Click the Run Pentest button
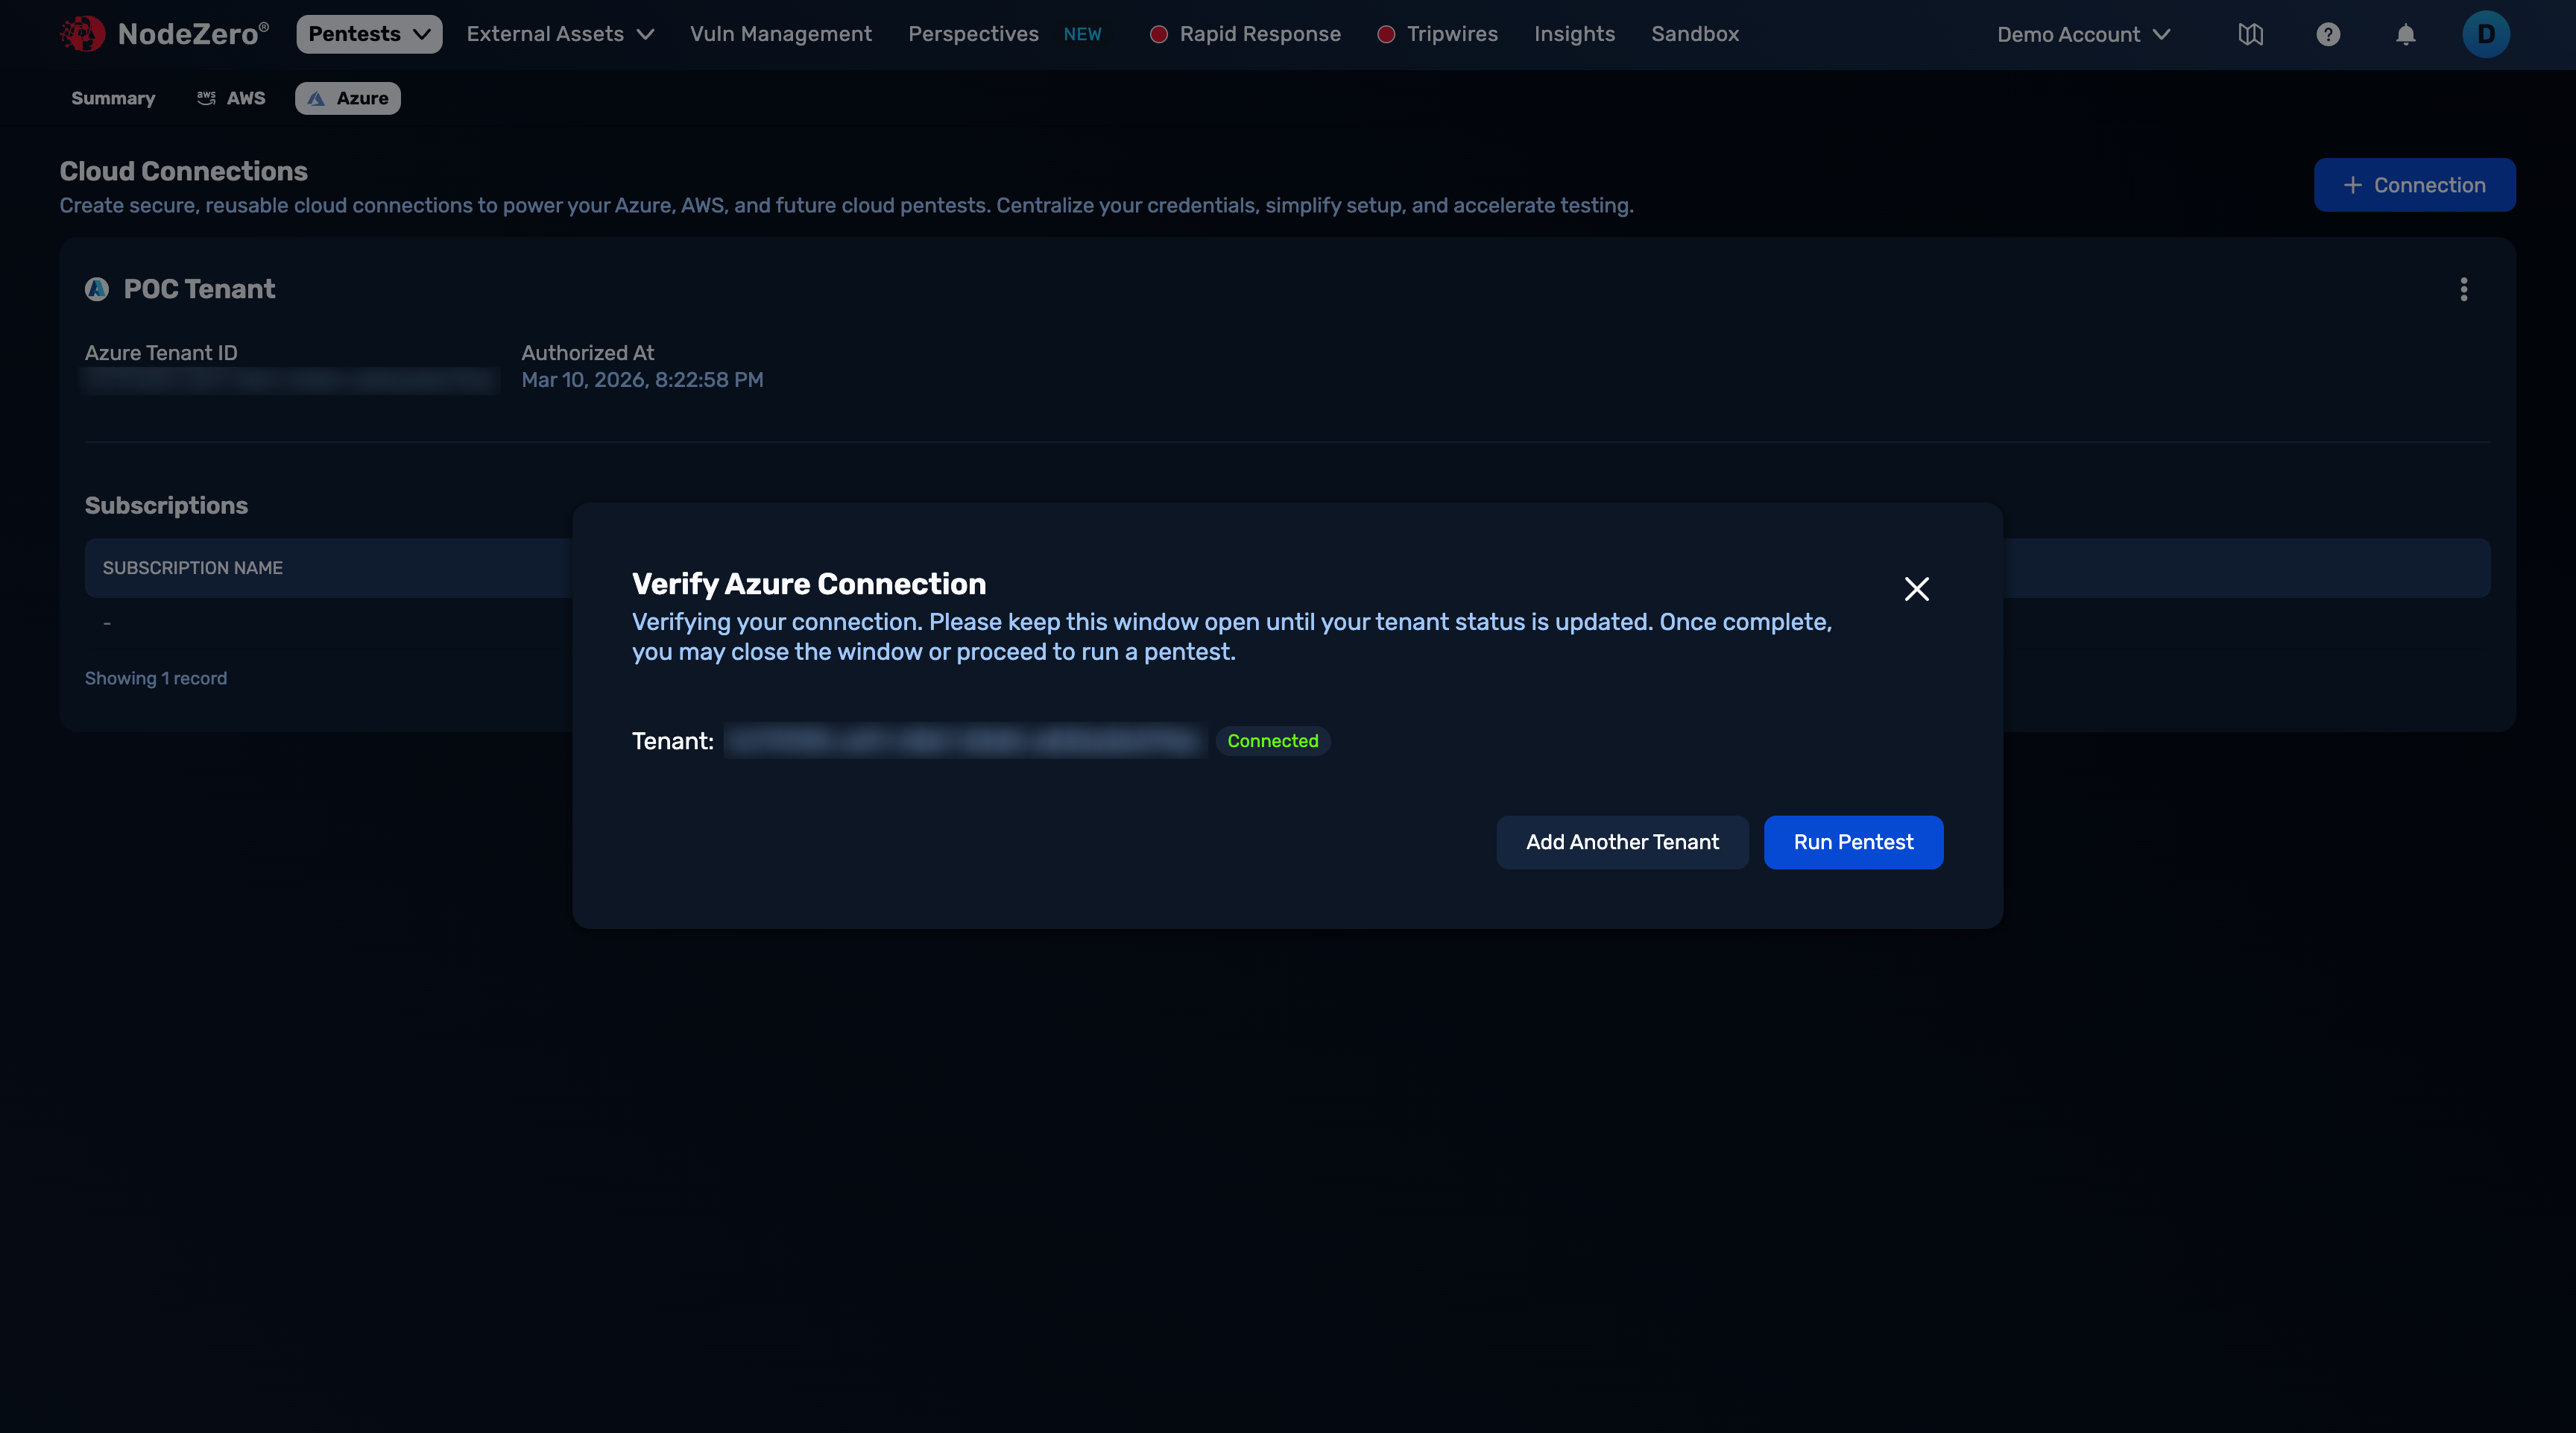The image size is (2576, 1433). pos(1853,841)
